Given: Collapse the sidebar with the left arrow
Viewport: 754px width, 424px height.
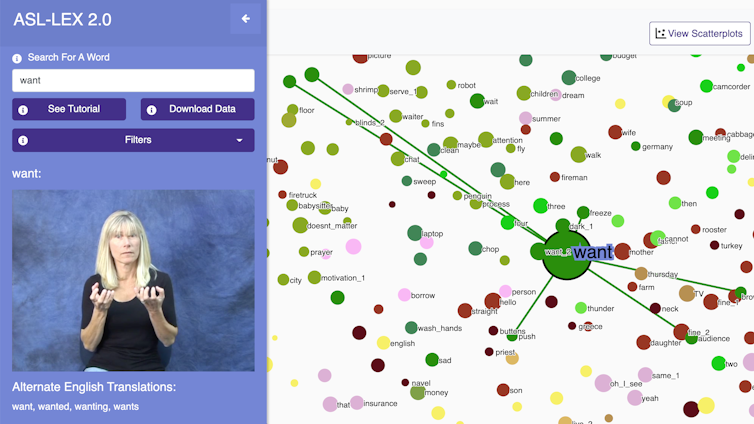Looking at the screenshot, I should pyautogui.click(x=245, y=18).
